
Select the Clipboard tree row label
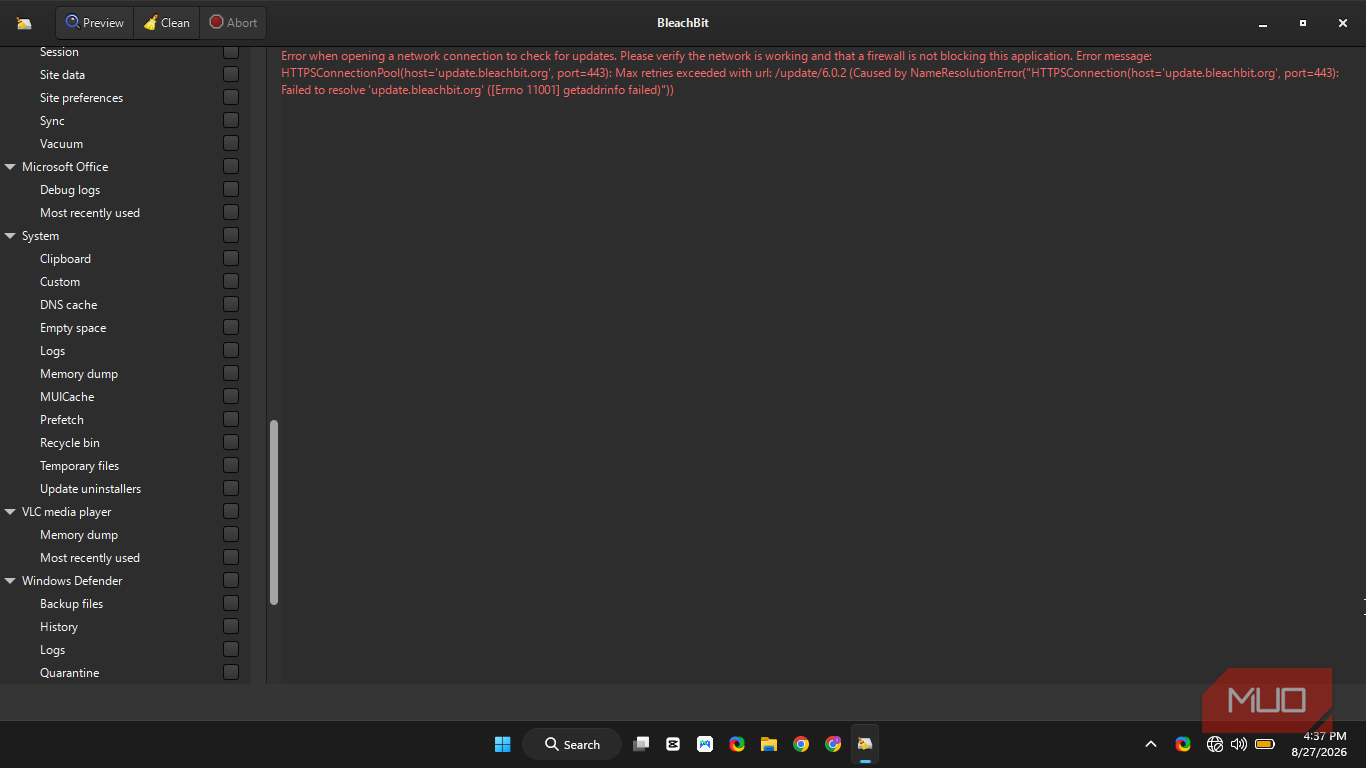click(x=65, y=259)
